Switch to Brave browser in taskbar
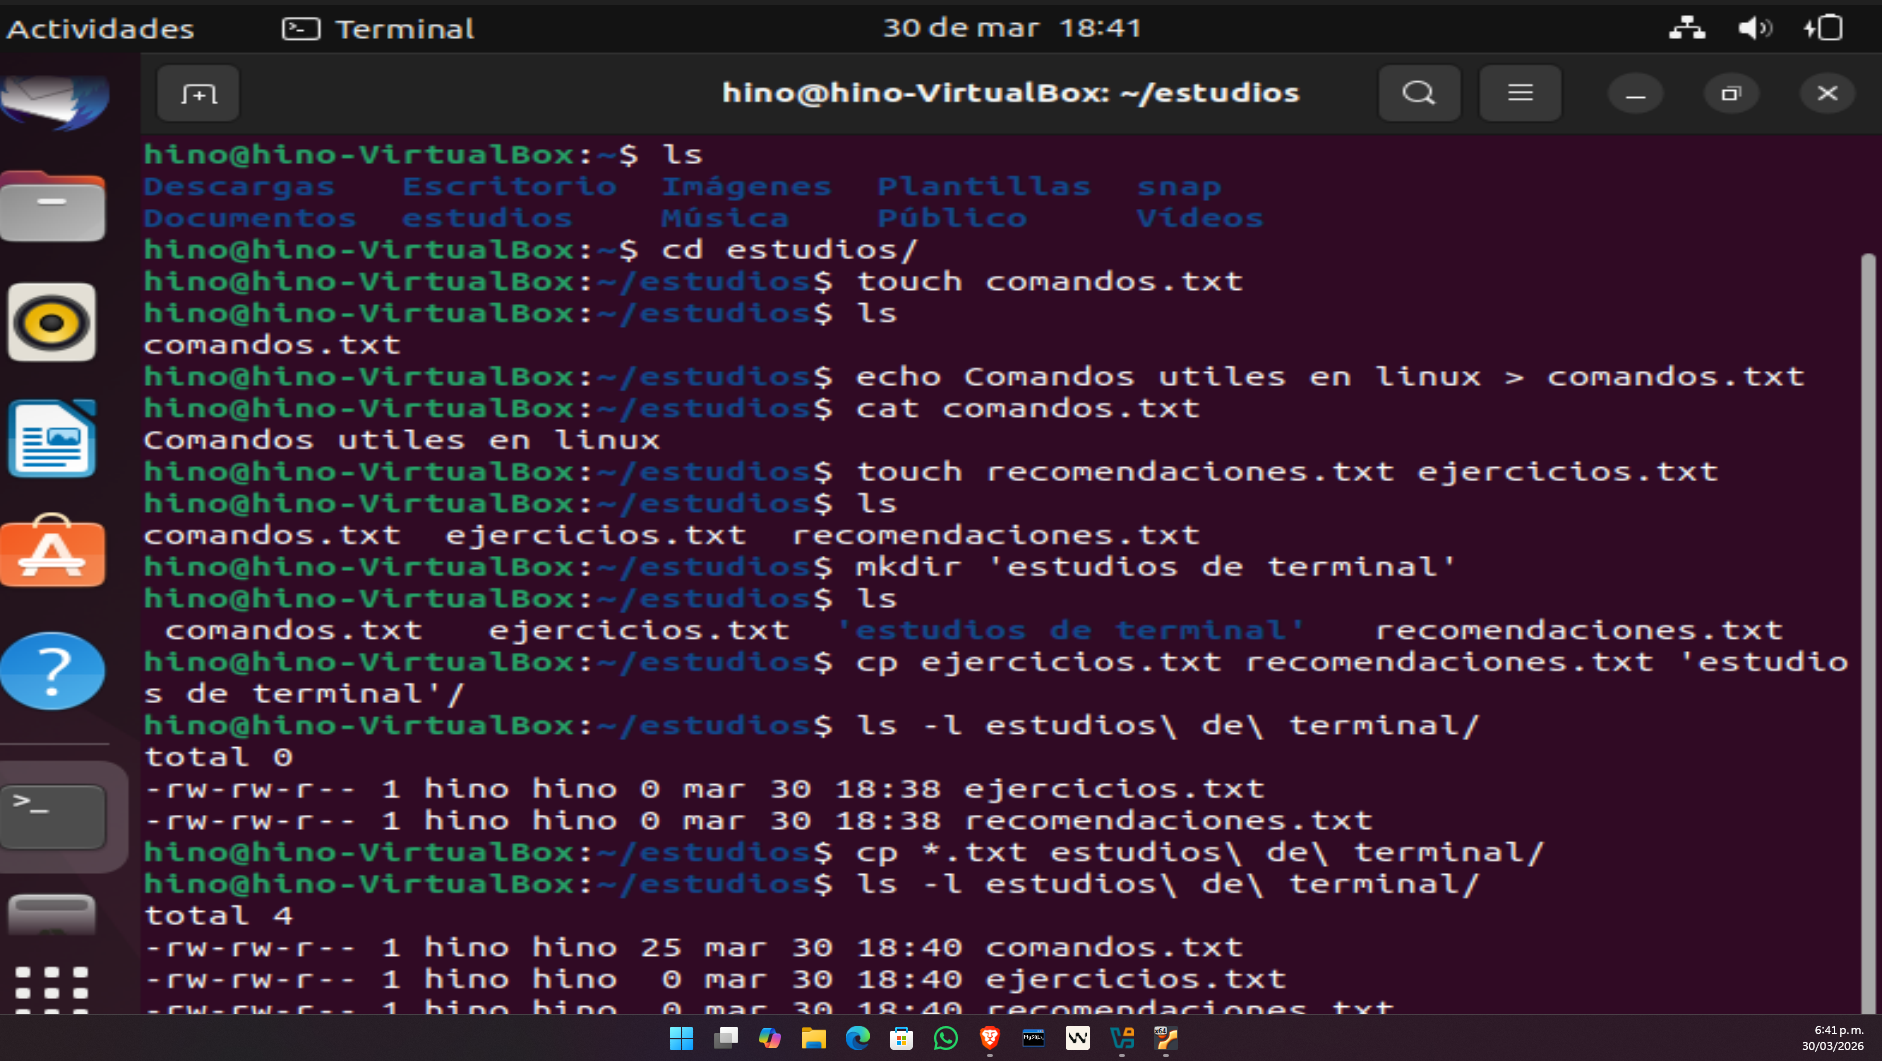Image resolution: width=1882 pixels, height=1061 pixels. point(990,1039)
